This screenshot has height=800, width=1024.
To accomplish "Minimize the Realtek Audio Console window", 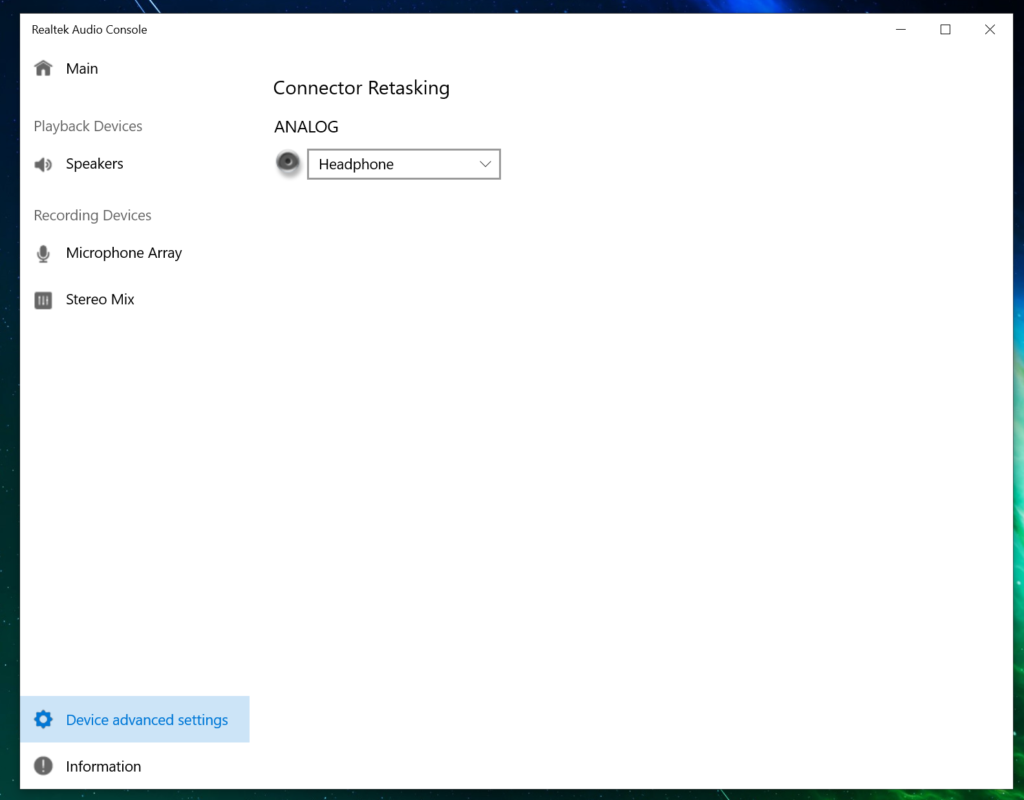I will pos(901,29).
